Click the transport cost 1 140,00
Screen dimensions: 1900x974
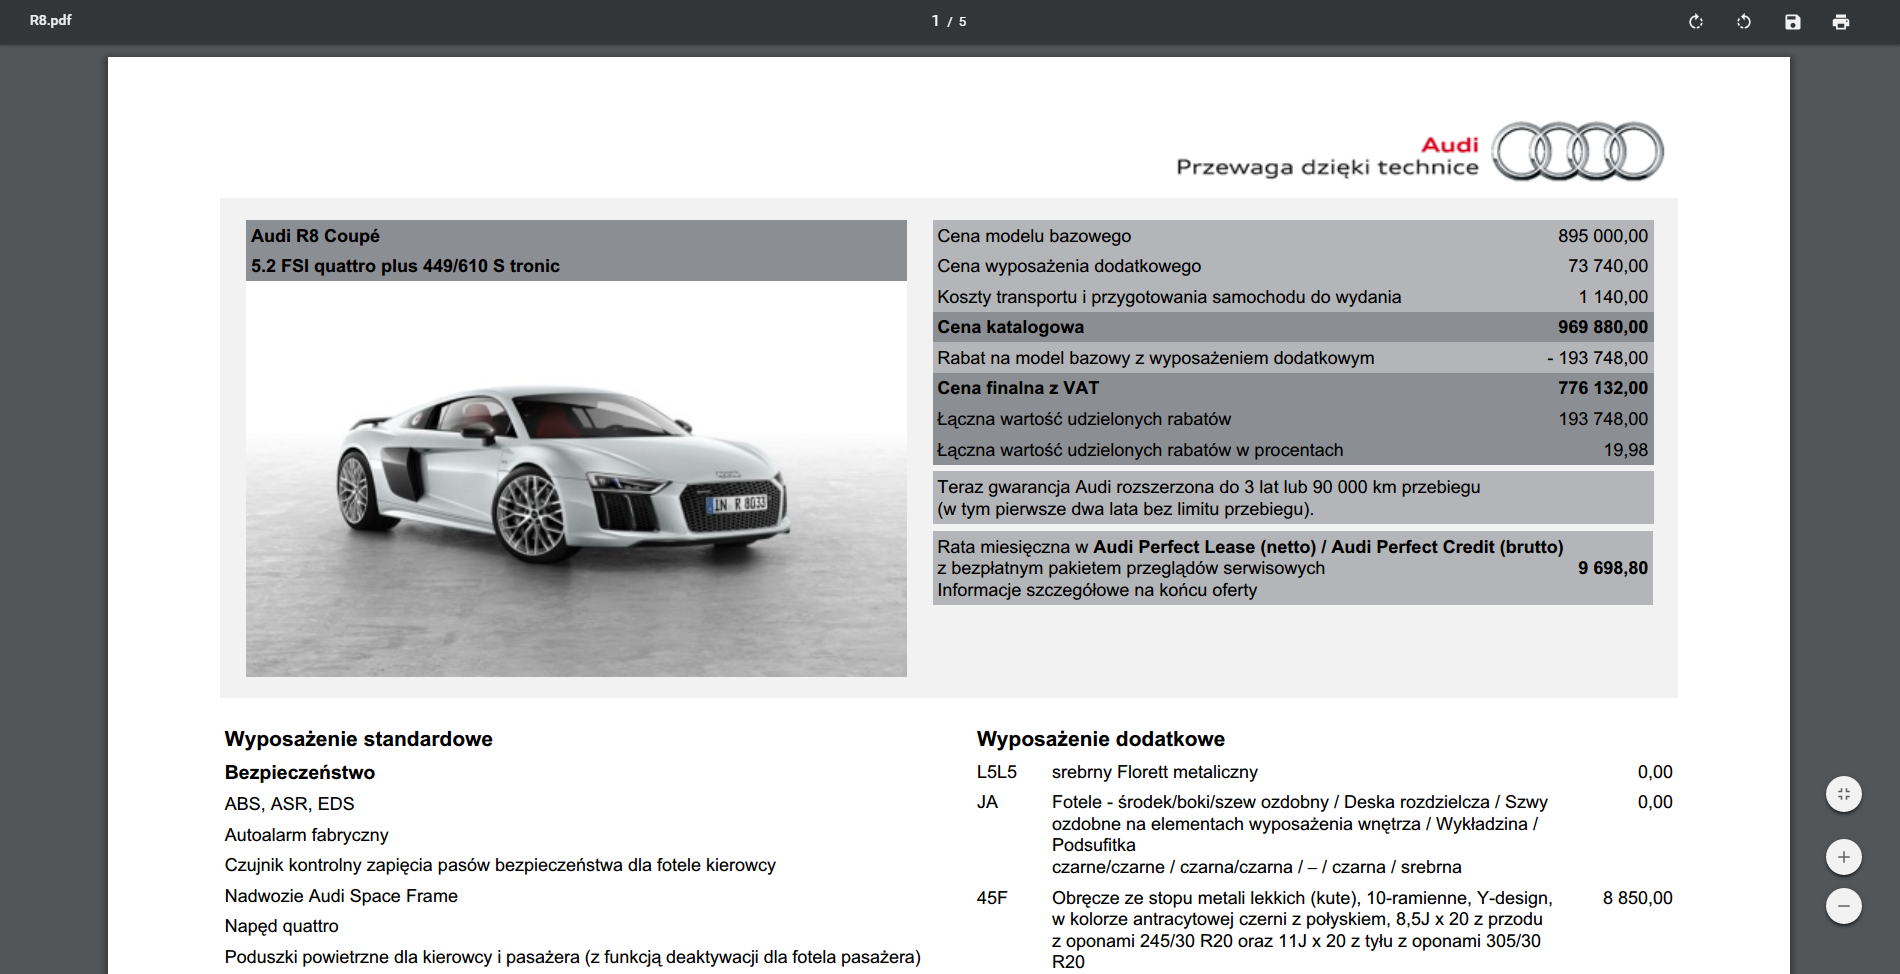point(1613,297)
